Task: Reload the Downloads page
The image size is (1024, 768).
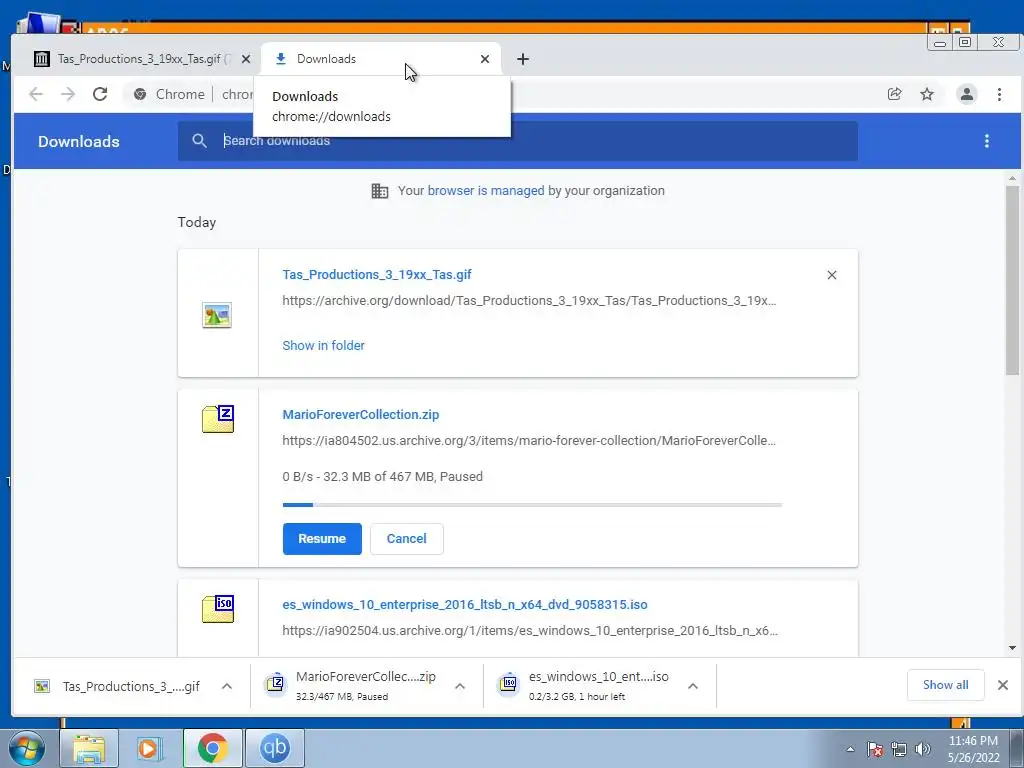Action: 100,94
